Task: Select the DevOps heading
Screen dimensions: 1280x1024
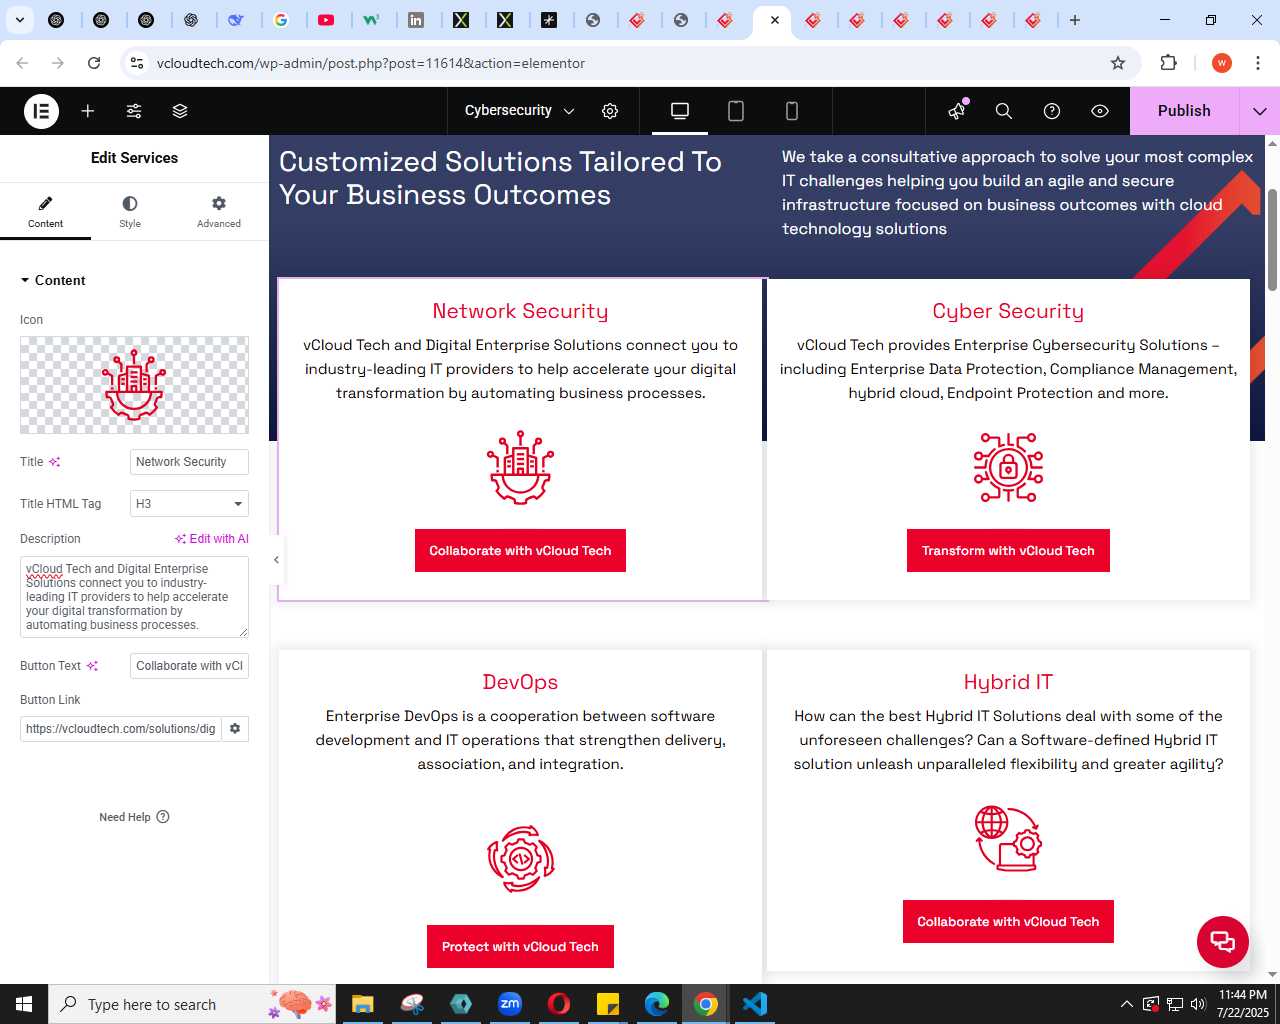Action: coord(520,682)
